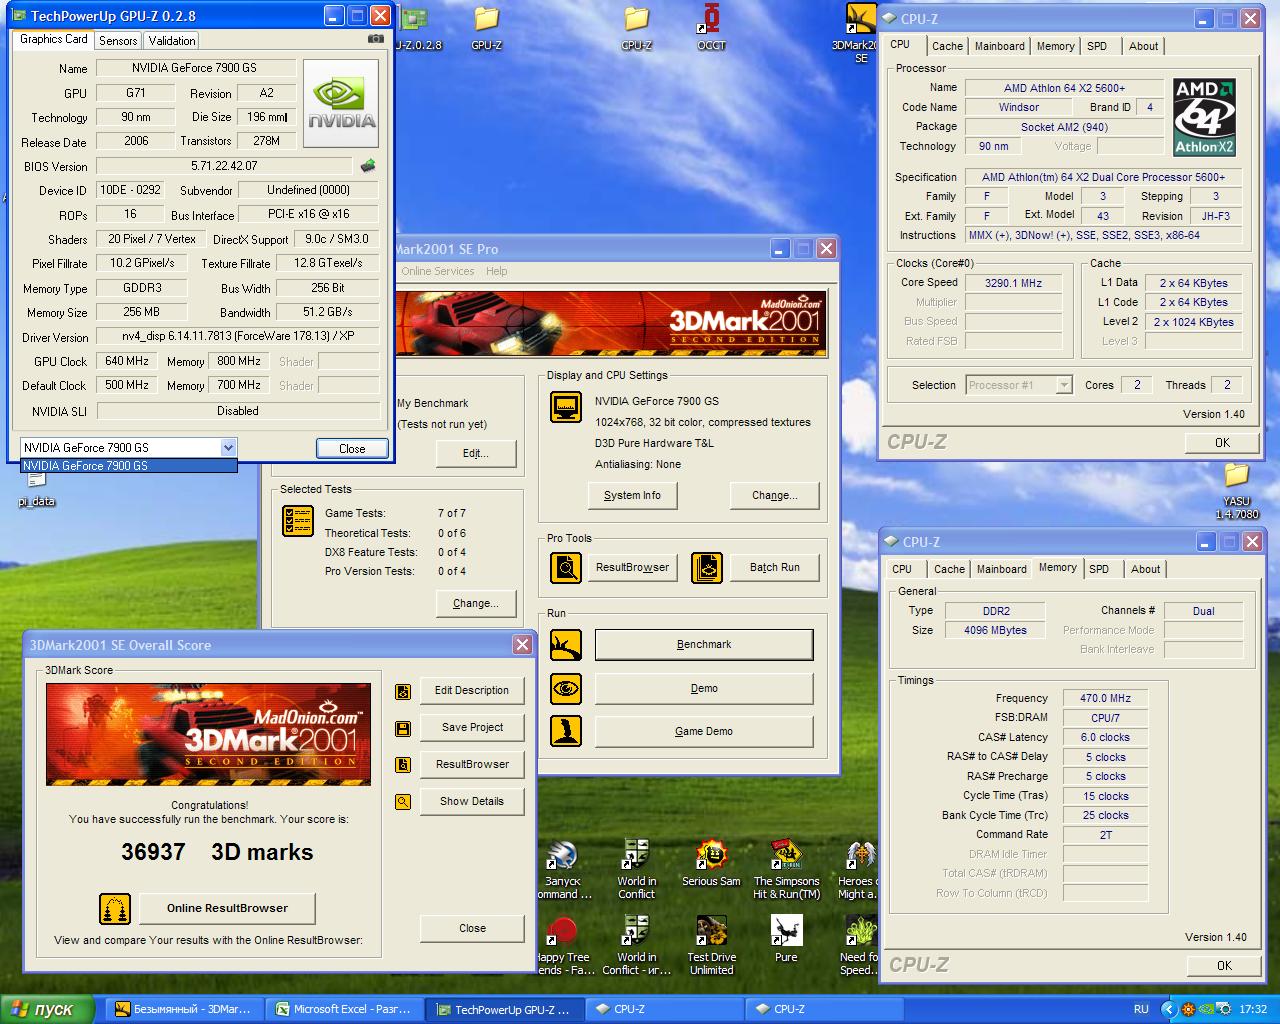
Task: Click the Batch Run icon in Pro Tools
Action: (707, 568)
